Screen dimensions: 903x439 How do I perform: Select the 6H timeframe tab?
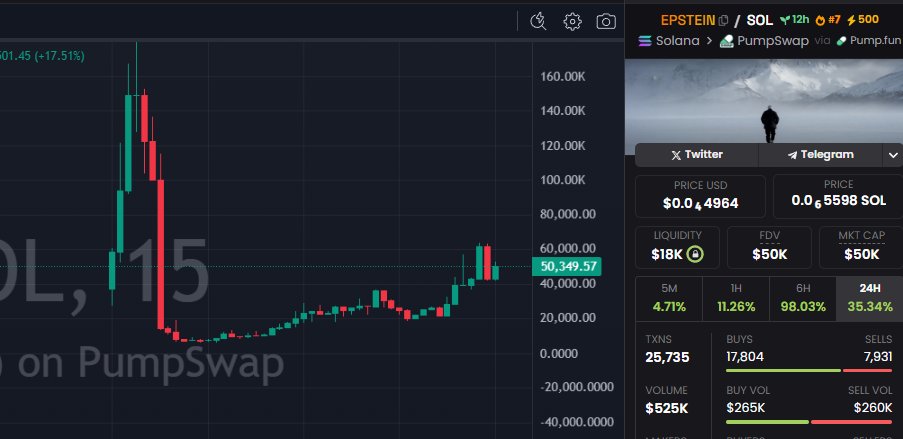(803, 299)
